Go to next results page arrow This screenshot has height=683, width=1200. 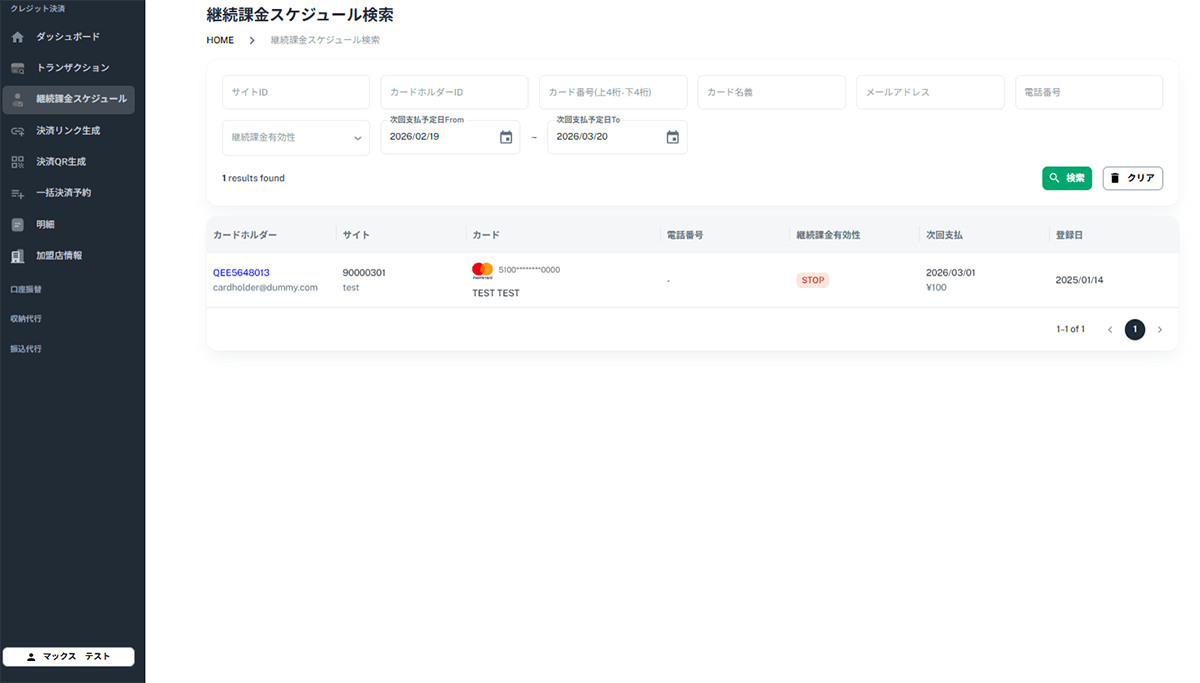tap(1160, 329)
